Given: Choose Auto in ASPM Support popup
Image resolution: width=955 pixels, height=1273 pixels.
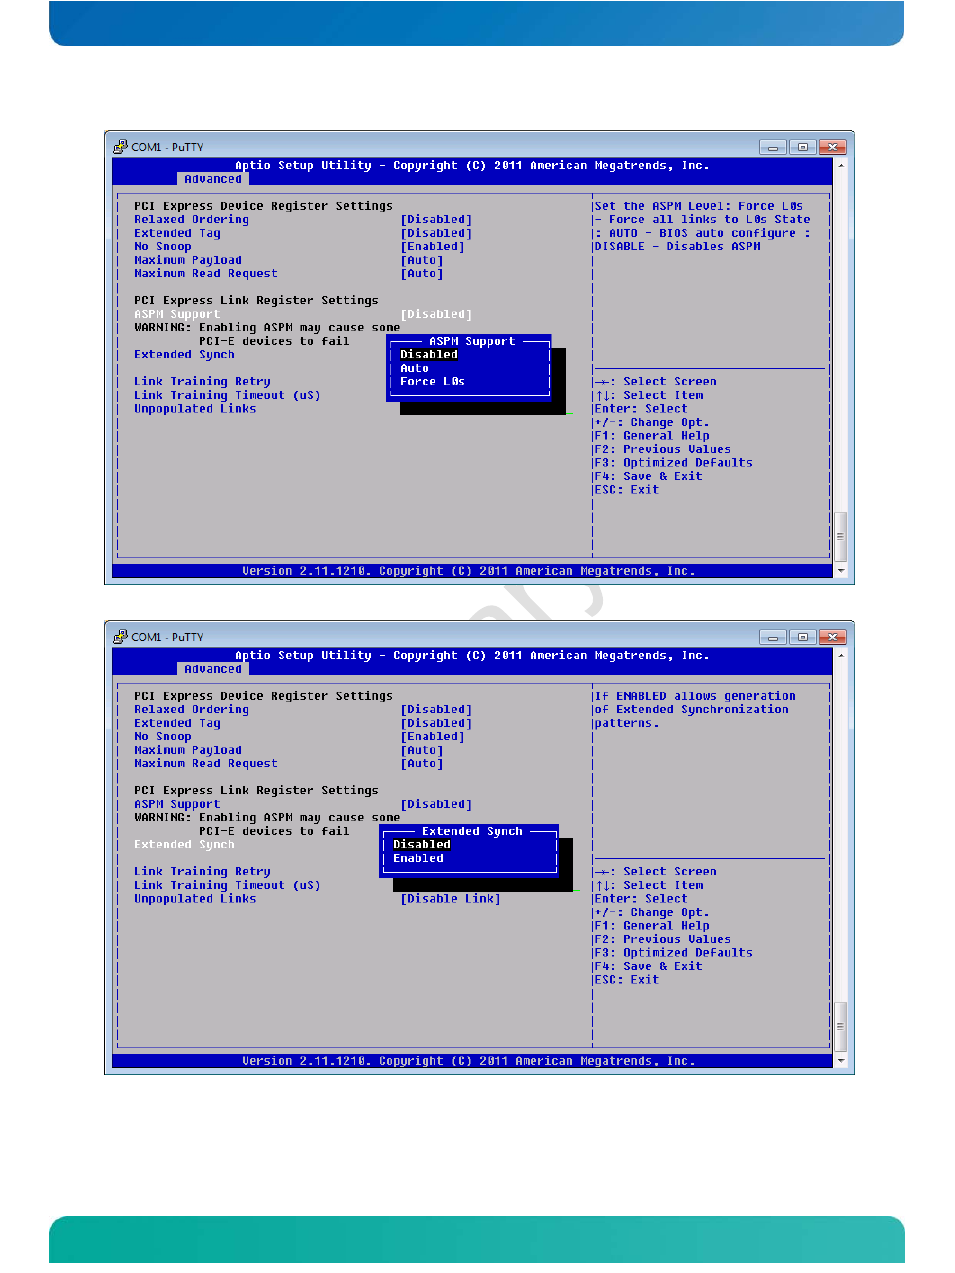Looking at the screenshot, I should 414,368.
